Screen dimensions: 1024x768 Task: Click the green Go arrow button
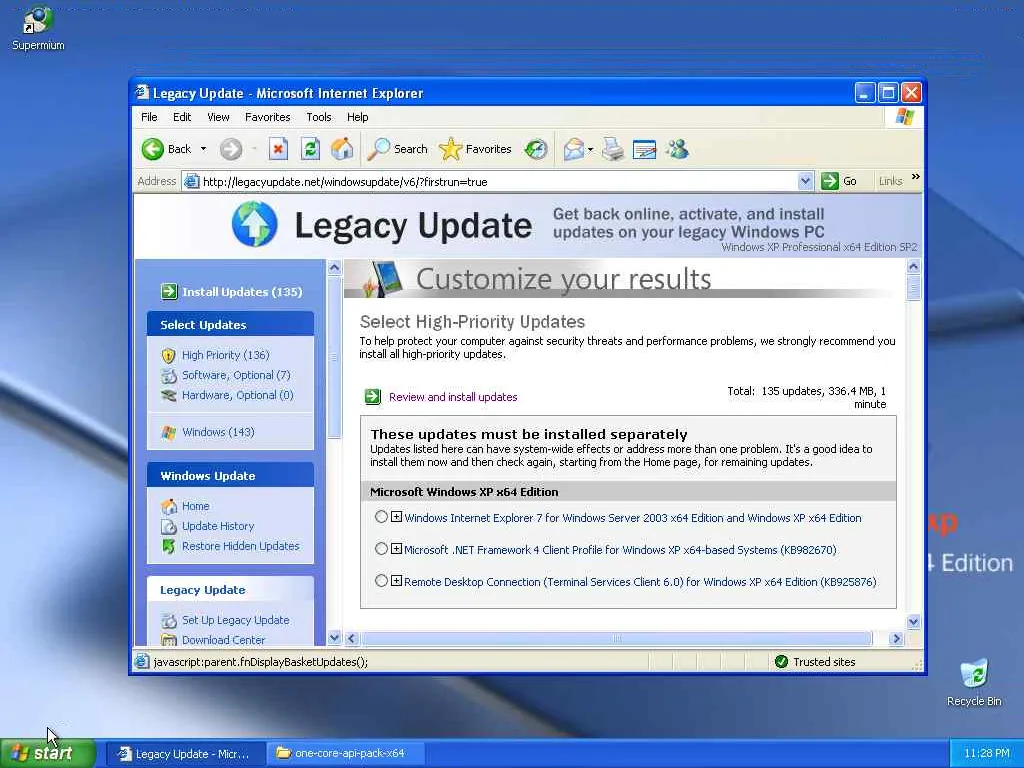(x=830, y=181)
